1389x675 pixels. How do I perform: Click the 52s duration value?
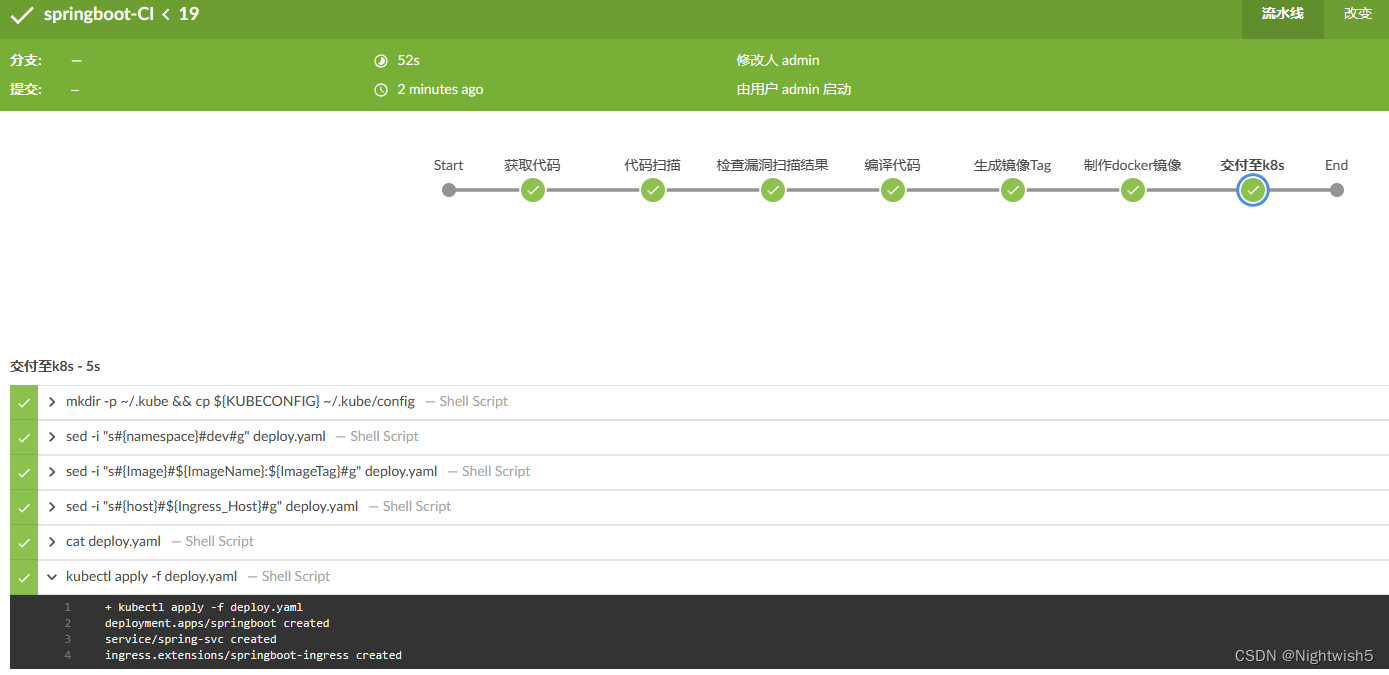coord(408,61)
